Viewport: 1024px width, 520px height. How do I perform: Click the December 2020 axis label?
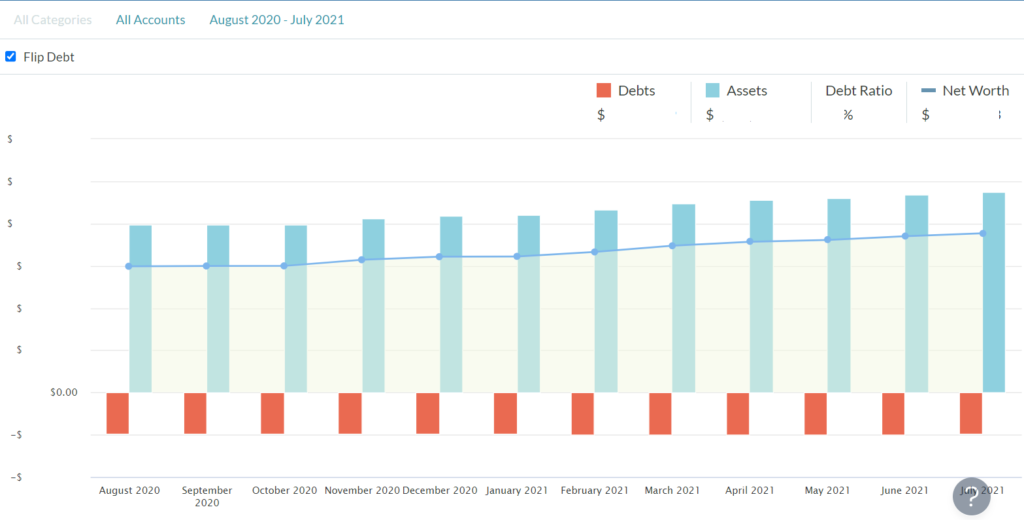coord(440,490)
